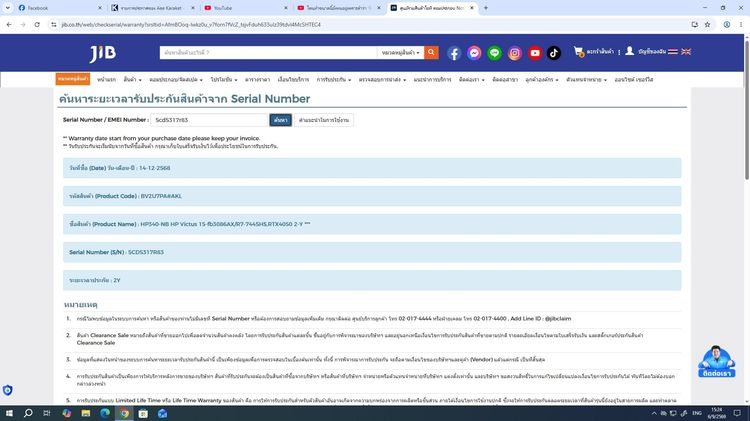Click the JIB logo
750x421 pixels.
click(103, 53)
